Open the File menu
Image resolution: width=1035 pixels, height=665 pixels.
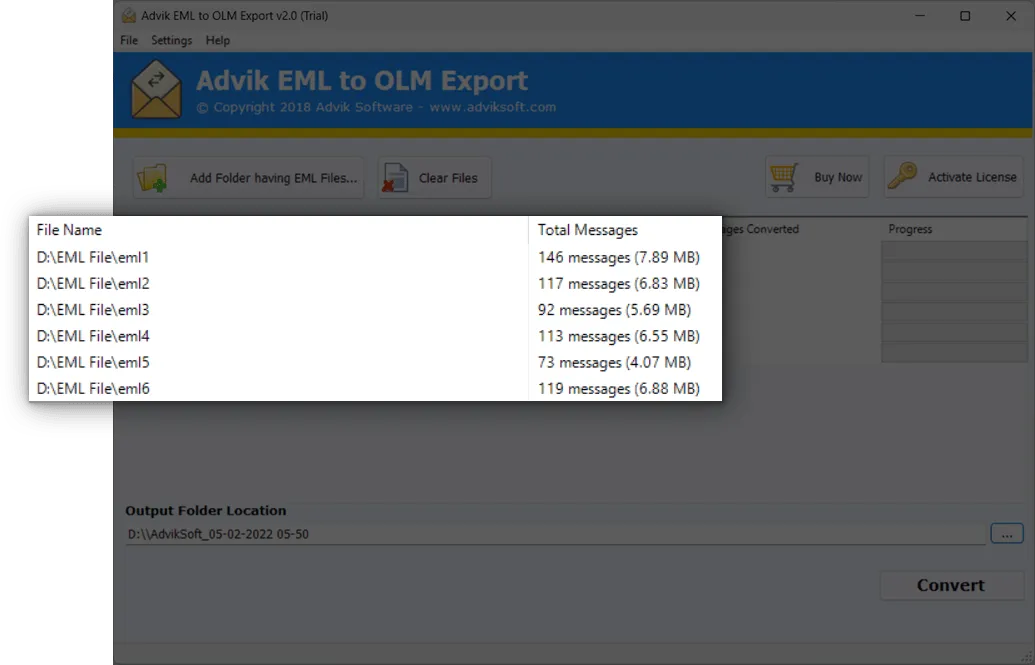(128, 40)
